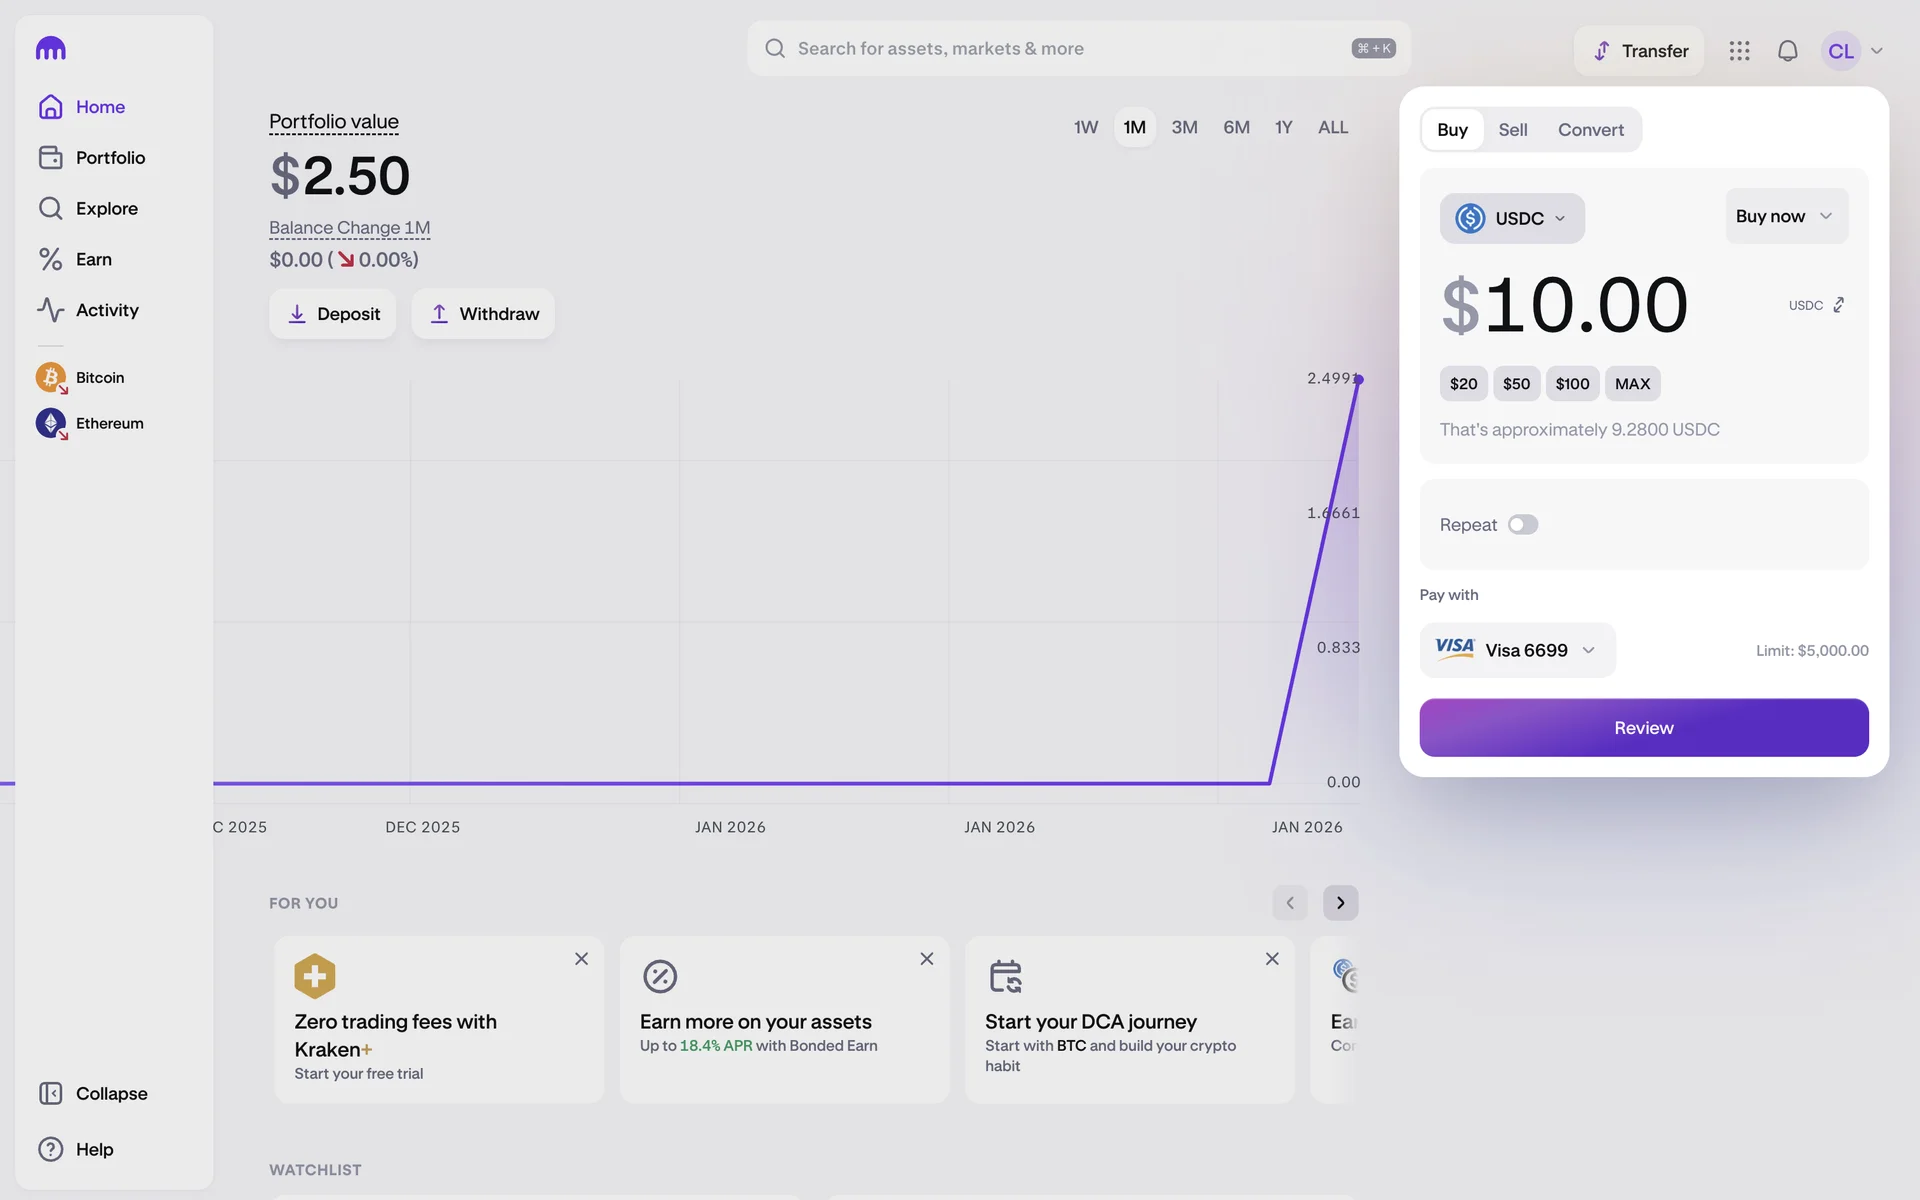Enable the Repeat purchase toggle
This screenshot has width=1920, height=1200.
point(1522,525)
